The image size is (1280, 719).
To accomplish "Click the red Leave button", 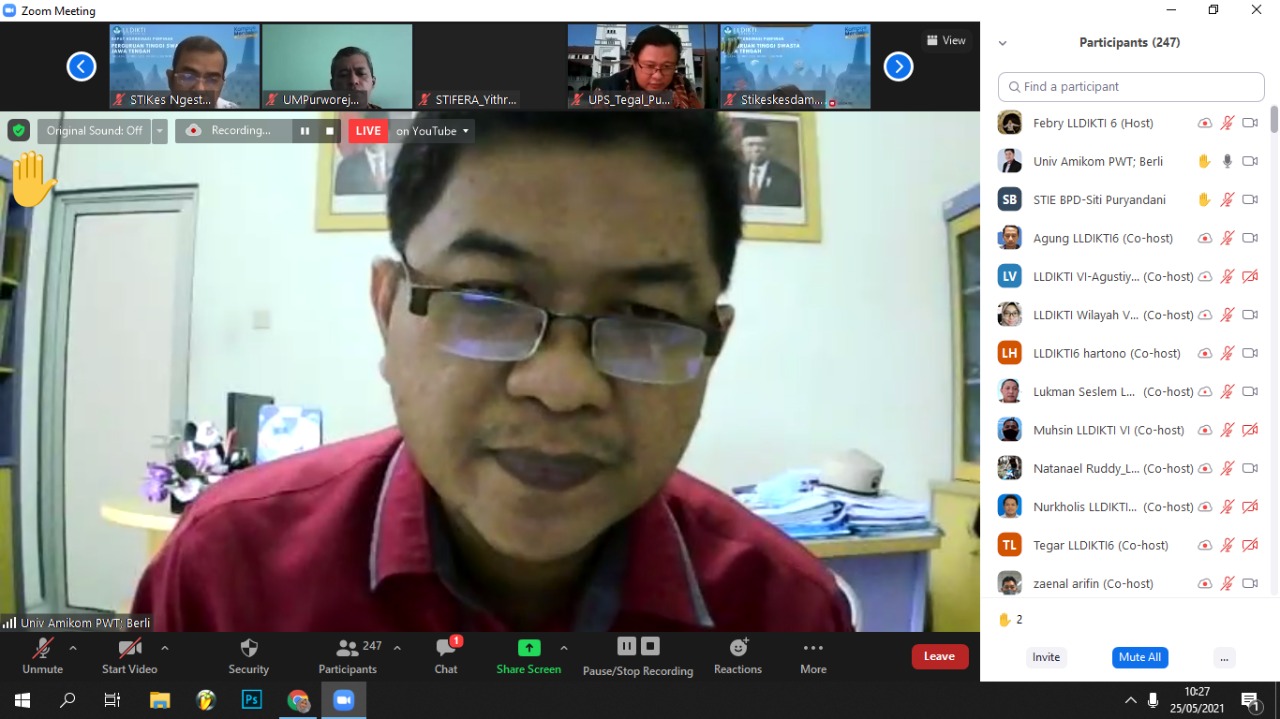I will 939,656.
